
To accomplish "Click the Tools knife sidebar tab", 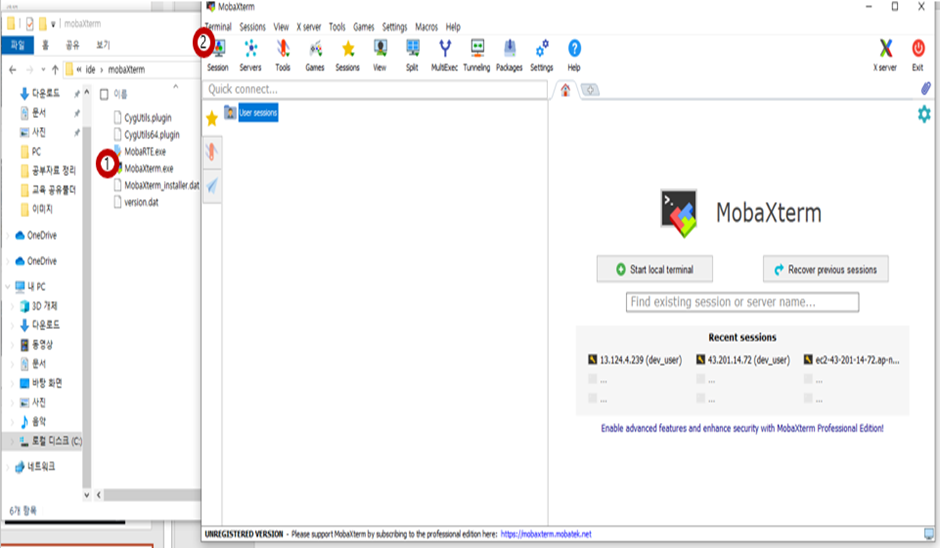I will [212, 151].
